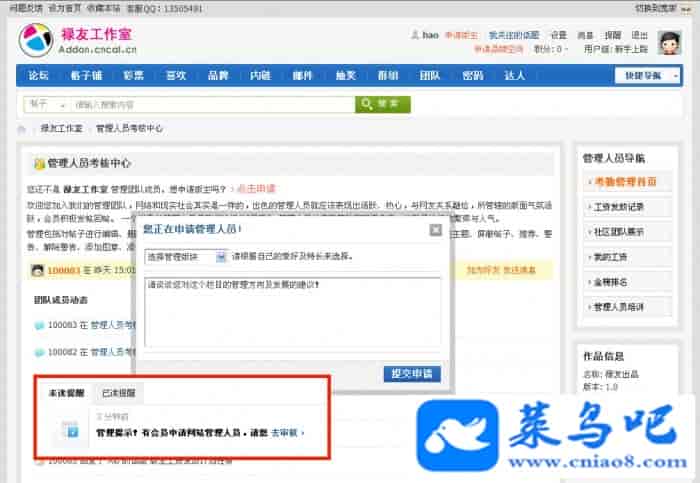Image resolution: width=700 pixels, height=483 pixels.
Task: Click the user avatar picture at top right
Action: click(x=669, y=42)
